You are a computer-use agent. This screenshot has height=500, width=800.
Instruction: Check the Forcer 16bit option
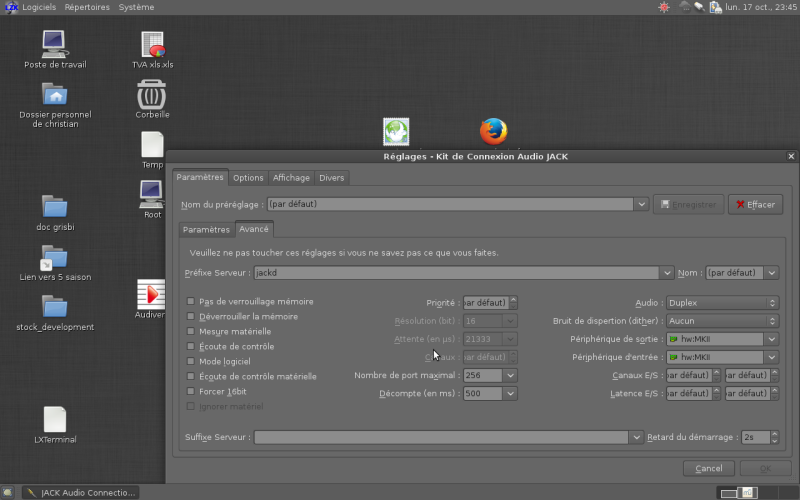pyautogui.click(x=191, y=391)
